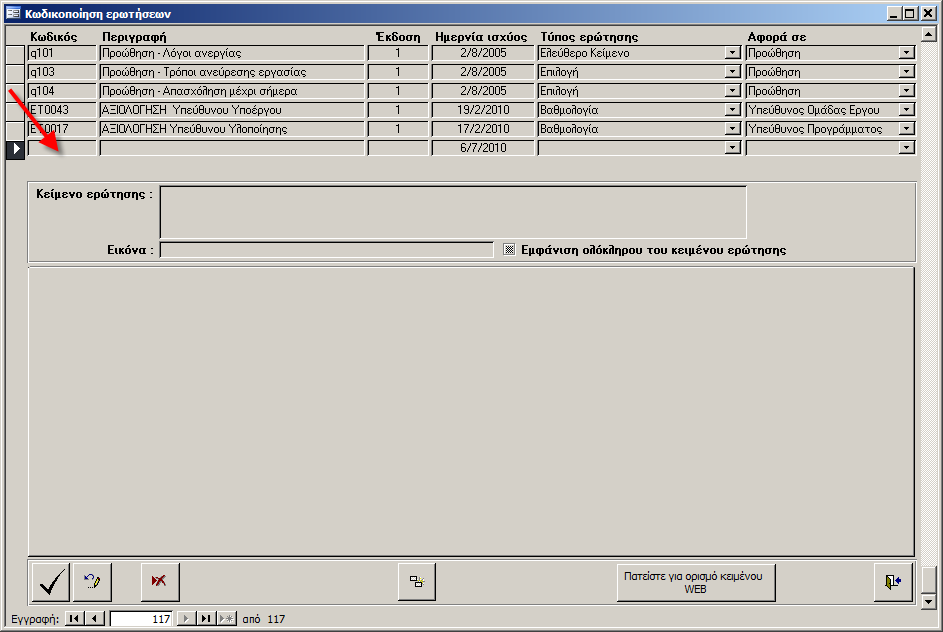Click the Εικόνα input field
The width and height of the screenshot is (943, 632).
326,250
